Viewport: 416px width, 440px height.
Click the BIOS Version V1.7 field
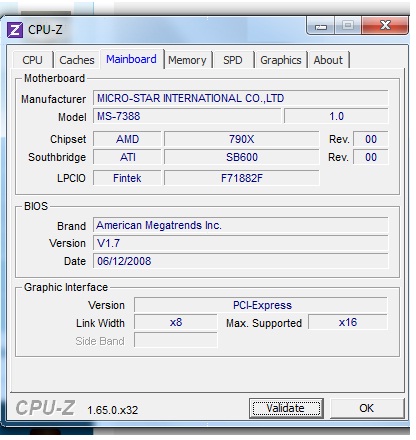click(x=240, y=243)
